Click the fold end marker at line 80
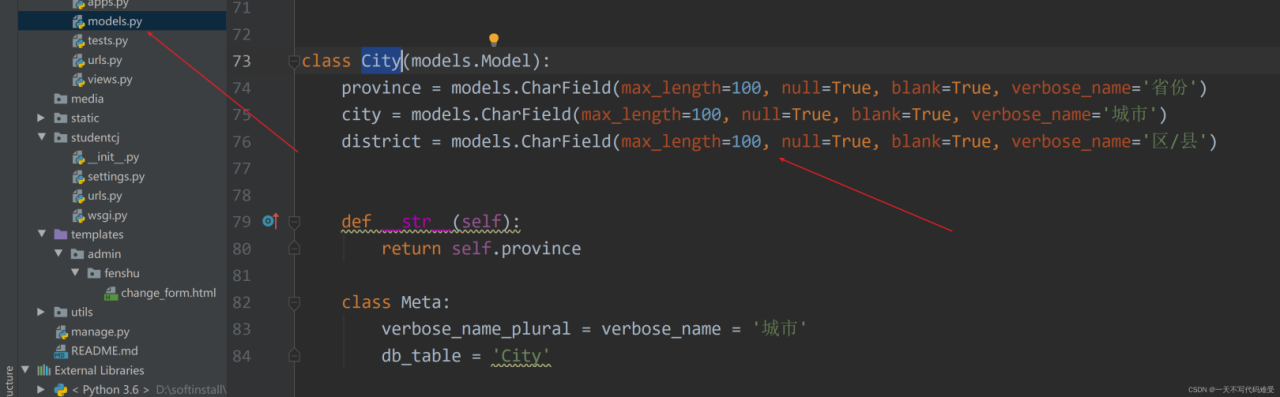 [x=294, y=248]
